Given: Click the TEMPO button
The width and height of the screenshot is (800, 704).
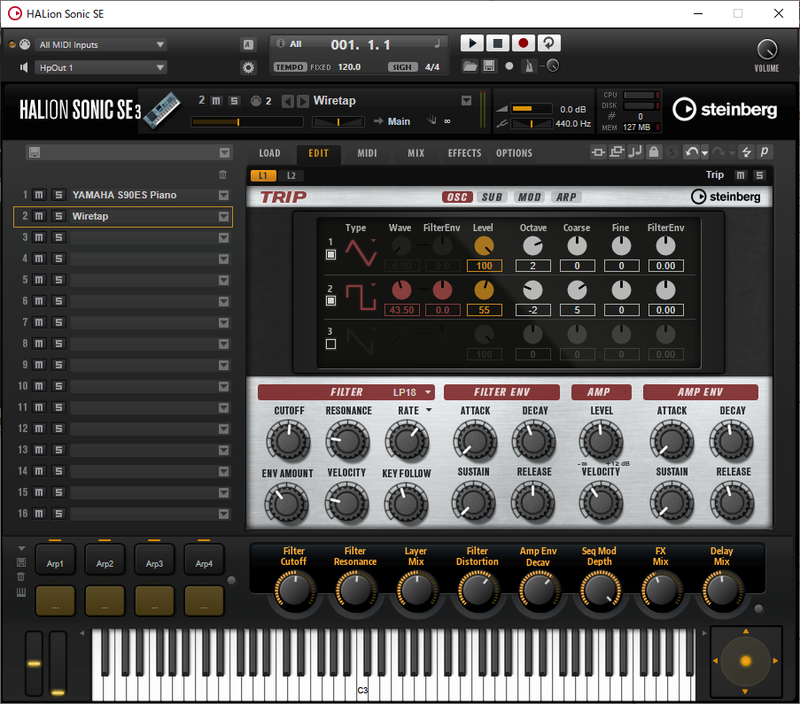Looking at the screenshot, I should [290, 67].
